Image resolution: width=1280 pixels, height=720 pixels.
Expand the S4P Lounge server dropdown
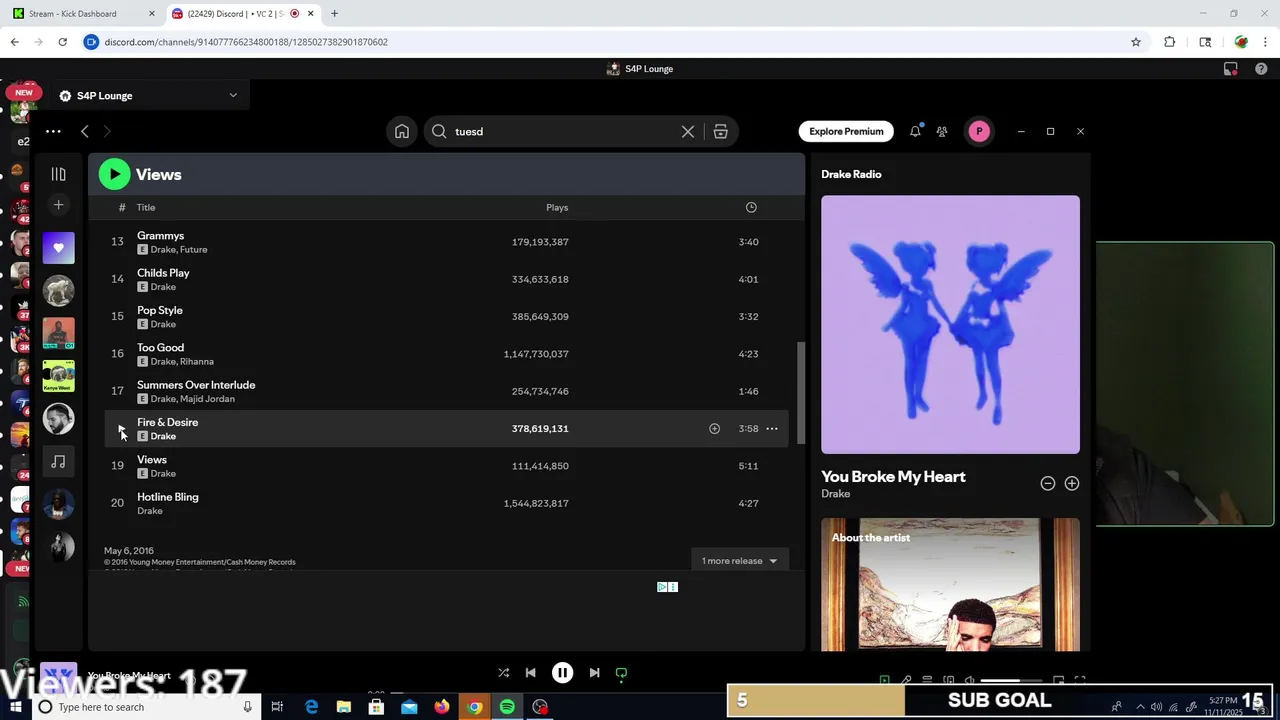tap(233, 95)
